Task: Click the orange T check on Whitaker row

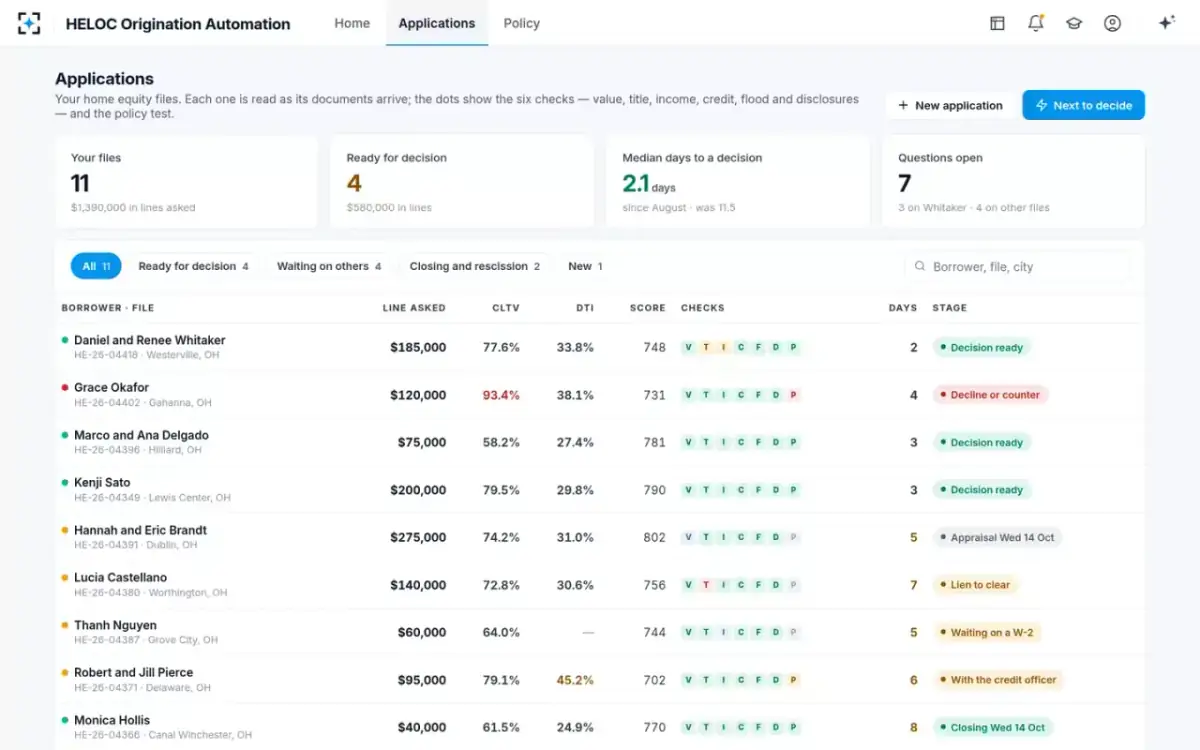Action: [x=706, y=348]
